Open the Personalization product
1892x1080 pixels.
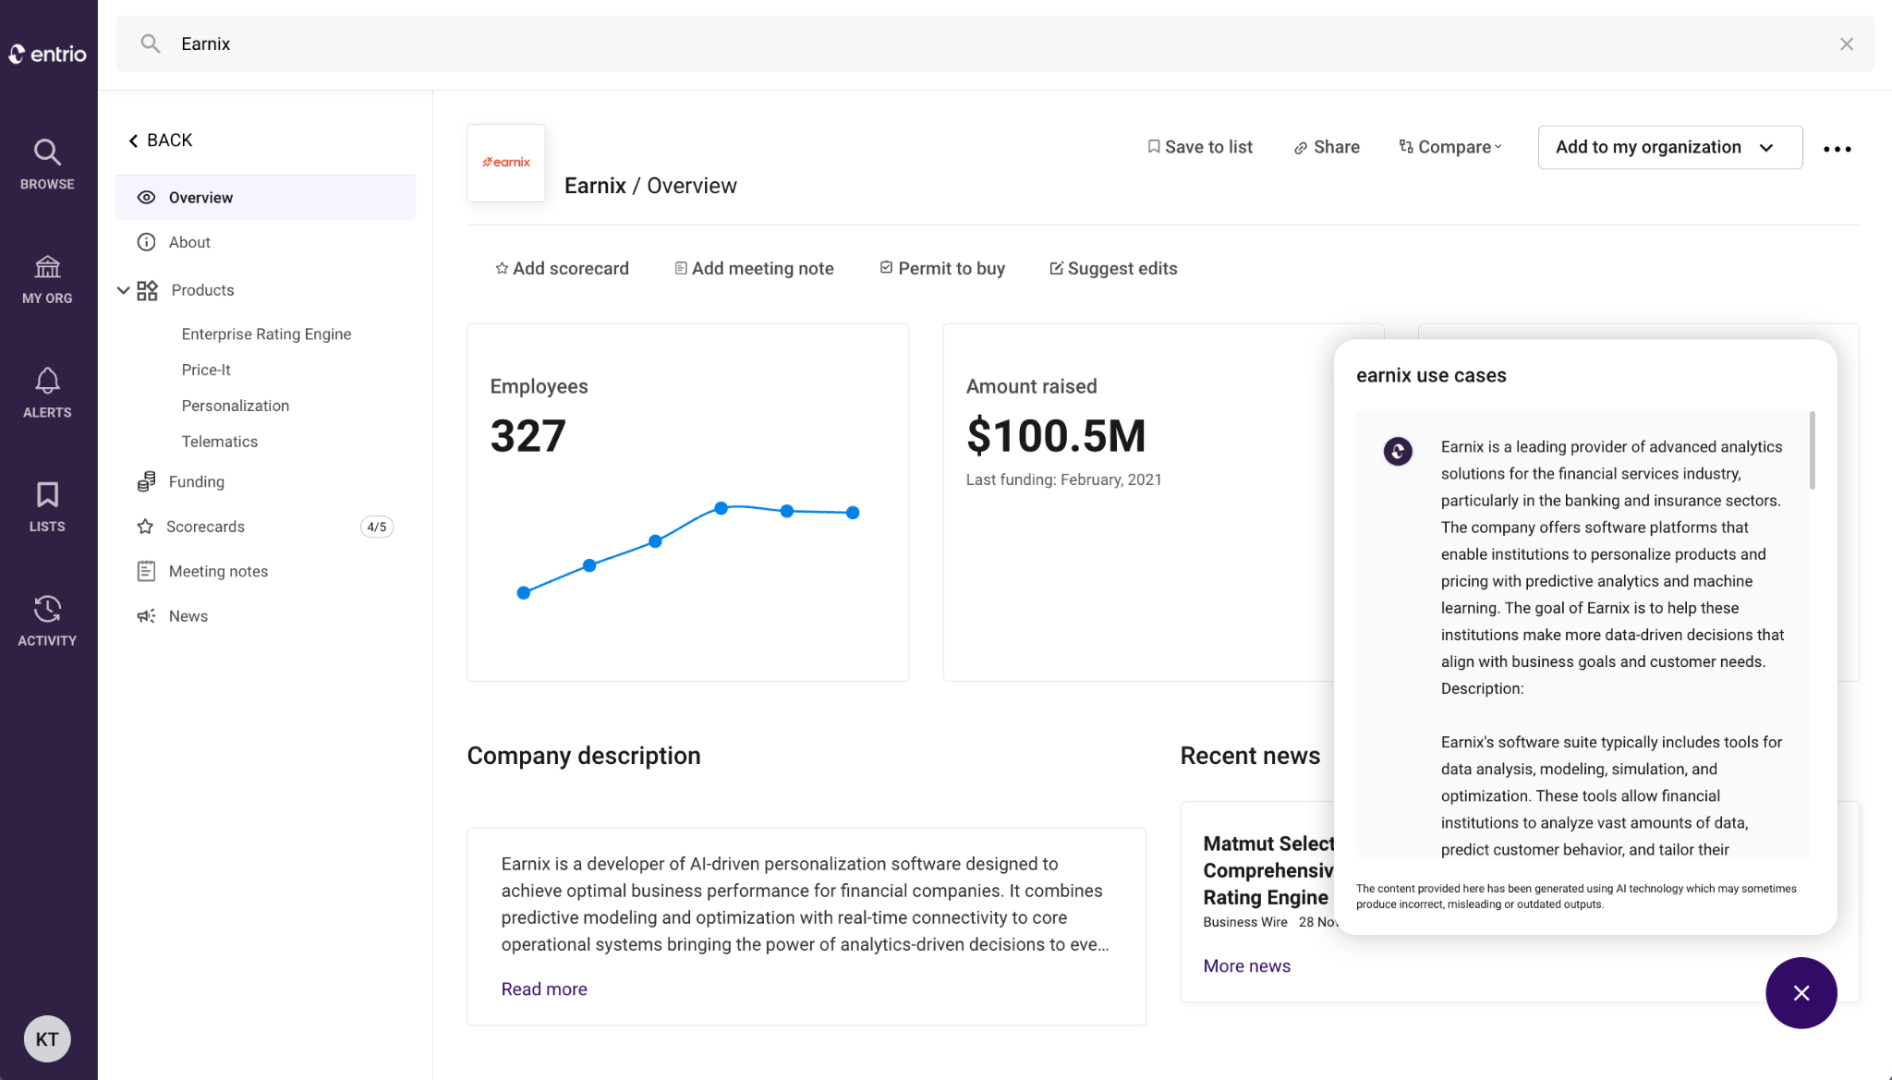coord(235,406)
